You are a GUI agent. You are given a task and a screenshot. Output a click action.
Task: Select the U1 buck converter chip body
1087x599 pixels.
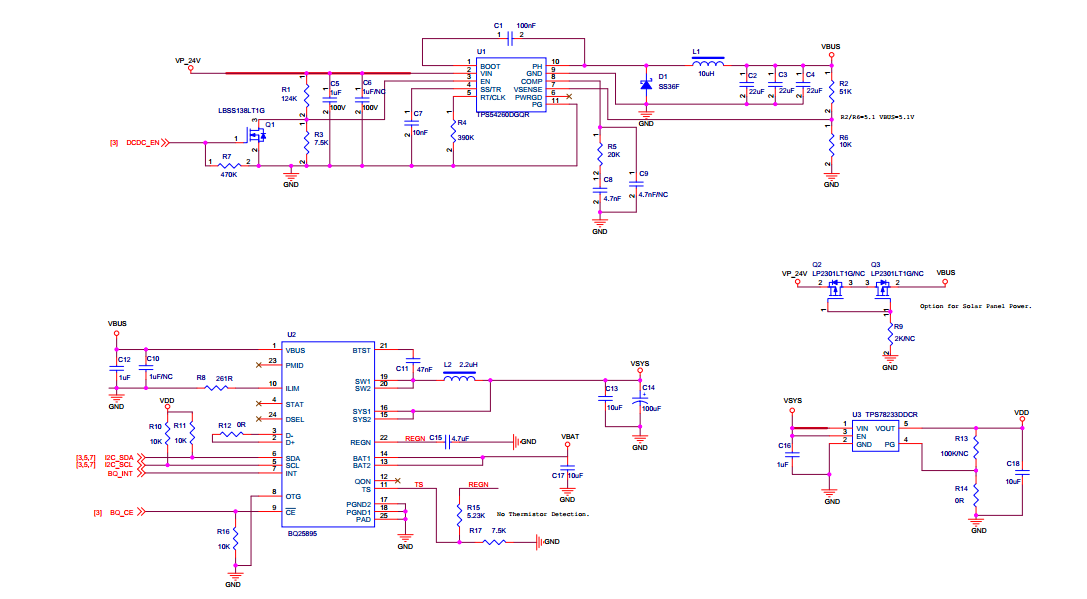[512, 85]
